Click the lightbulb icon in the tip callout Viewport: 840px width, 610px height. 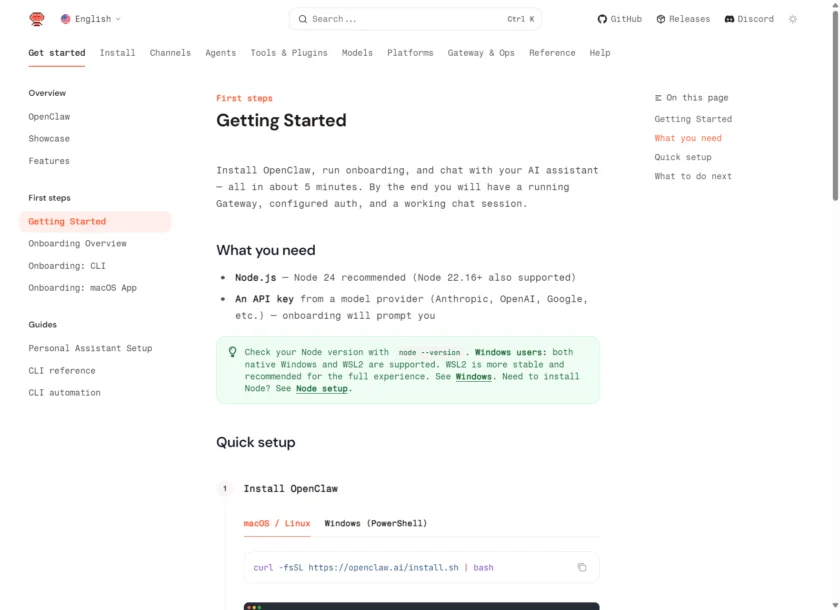(x=231, y=352)
